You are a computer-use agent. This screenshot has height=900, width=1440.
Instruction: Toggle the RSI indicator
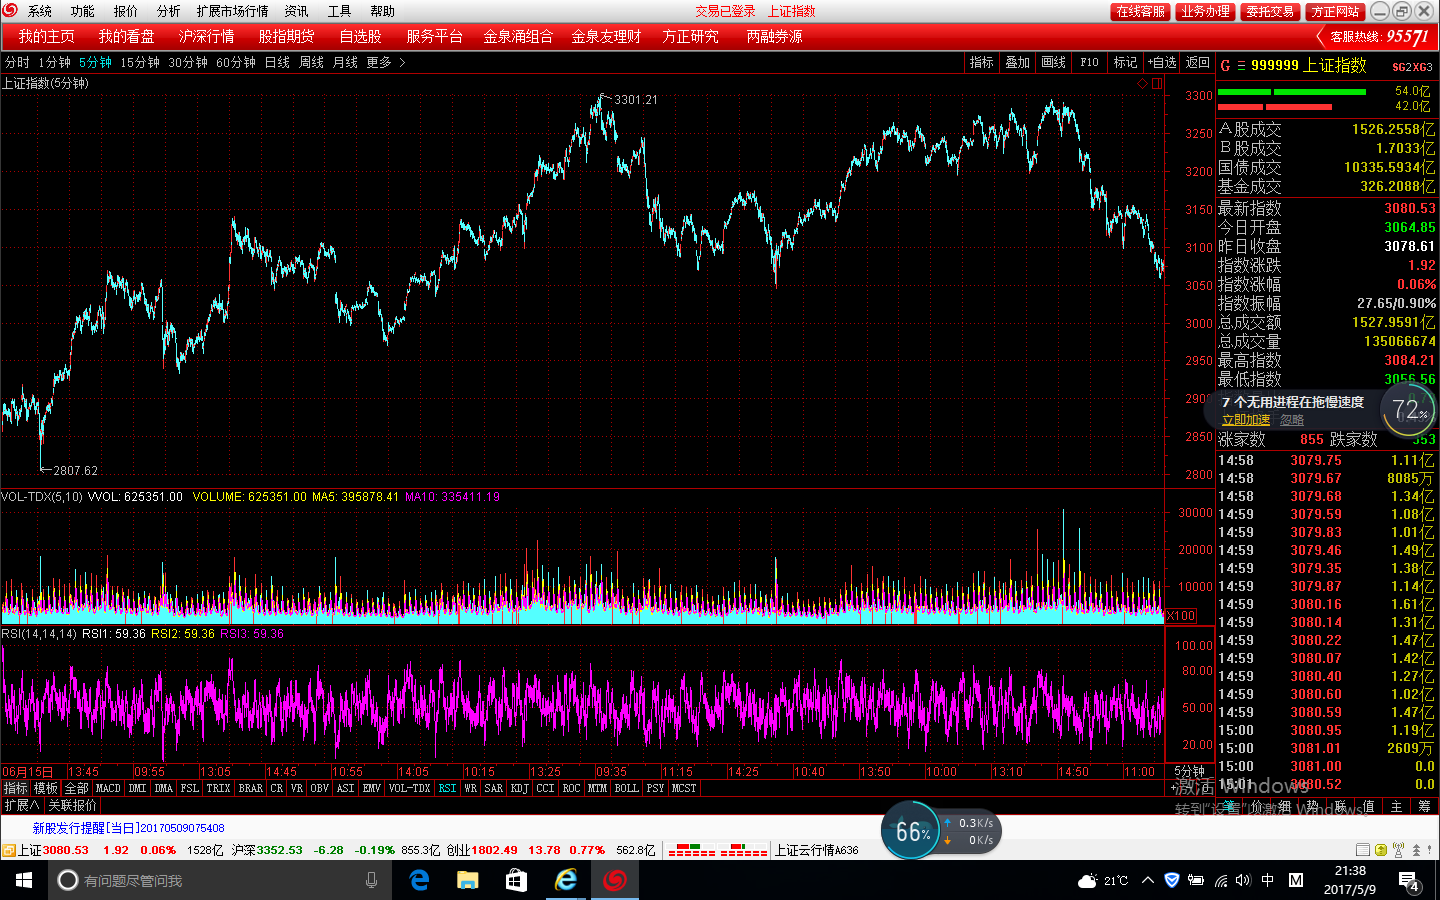coord(447,789)
